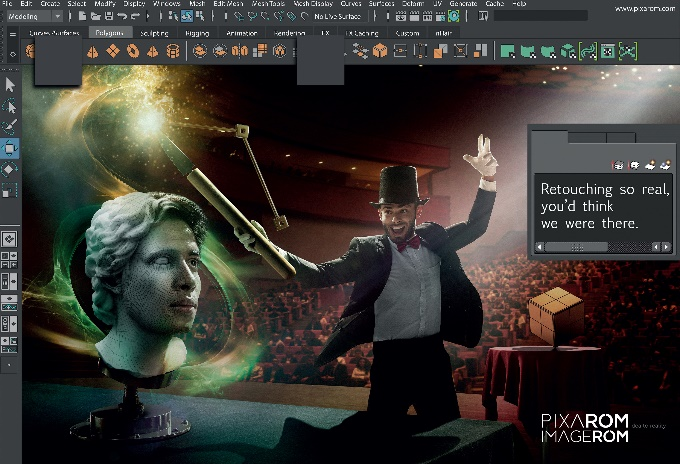Activate the Scale tool
Image resolution: width=680 pixels, height=464 pixels.
coord(10,190)
